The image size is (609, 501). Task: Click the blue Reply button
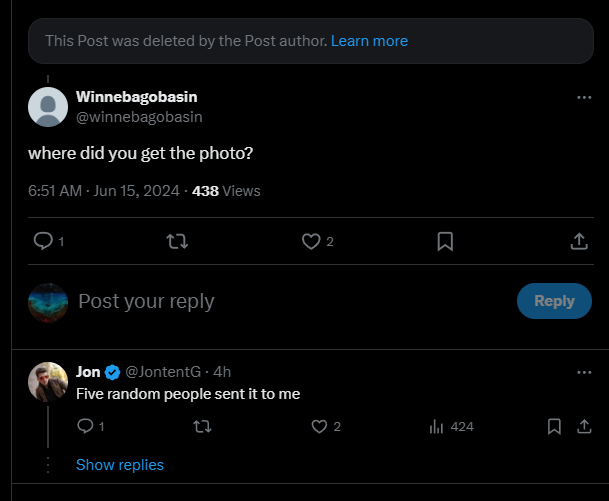point(554,301)
